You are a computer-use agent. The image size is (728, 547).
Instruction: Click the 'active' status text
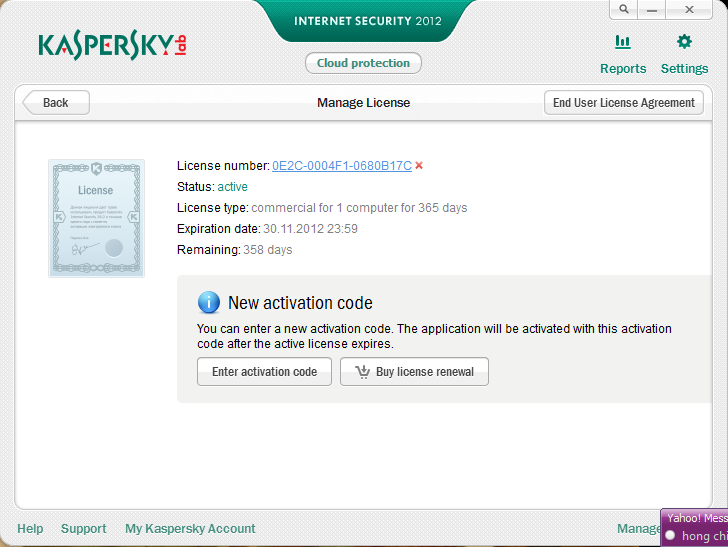click(233, 187)
